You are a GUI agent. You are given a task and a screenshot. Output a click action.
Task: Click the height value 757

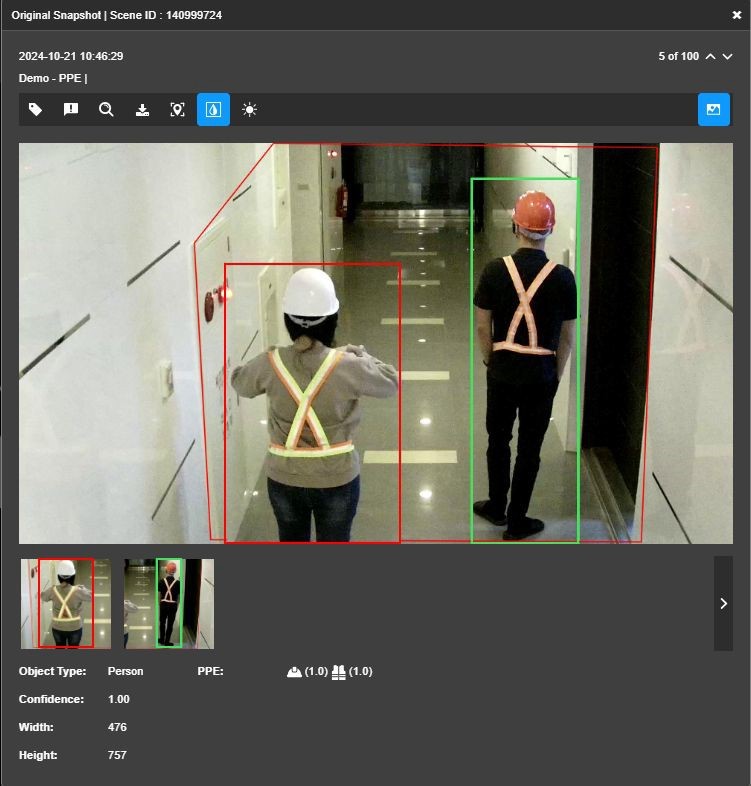(x=117, y=755)
